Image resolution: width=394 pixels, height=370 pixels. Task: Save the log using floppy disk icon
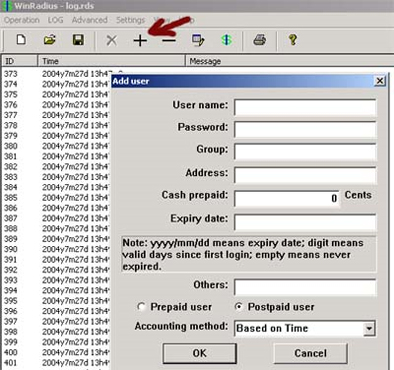(78, 40)
